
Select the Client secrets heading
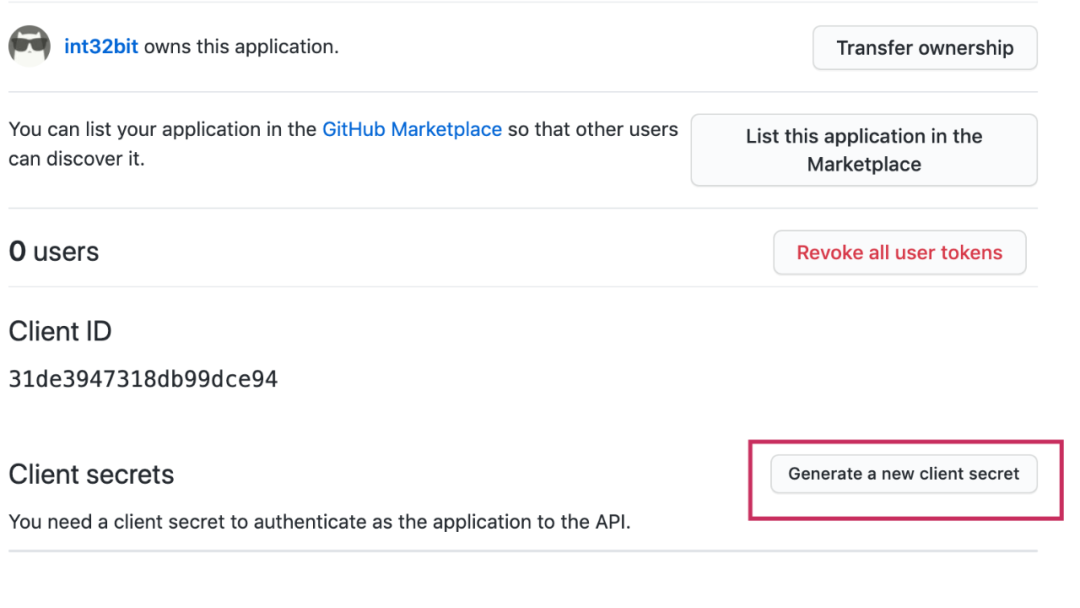coord(91,474)
